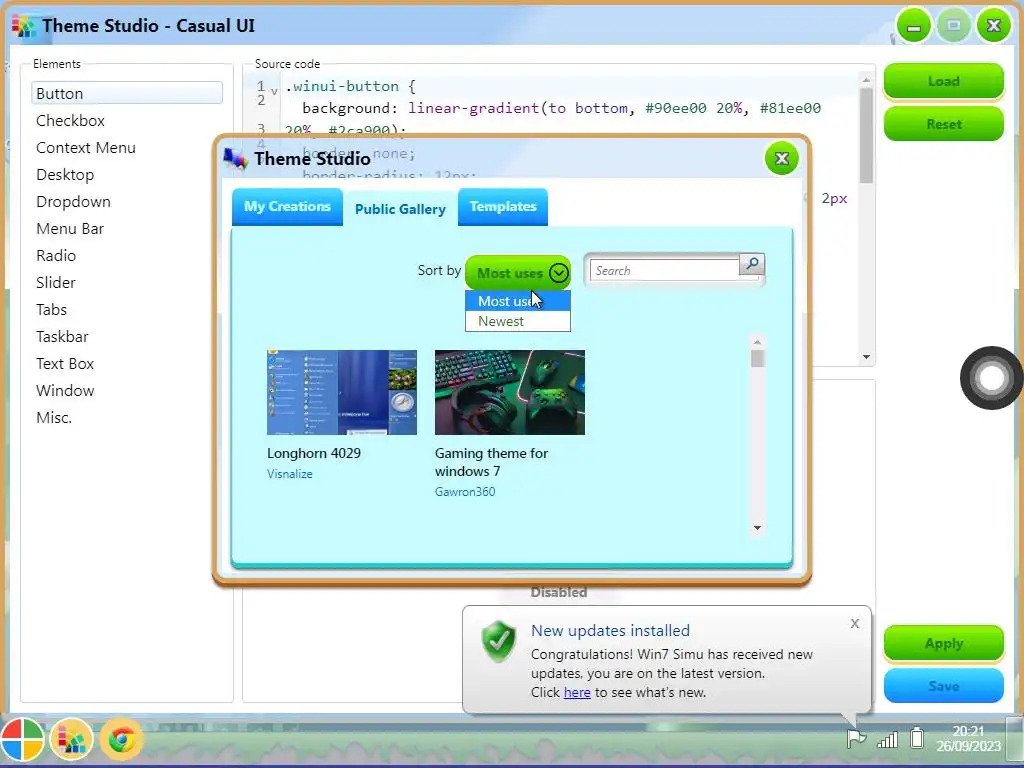The image size is (1024, 768).
Task: Switch to the Public Gallery tab
Action: pyautogui.click(x=400, y=209)
